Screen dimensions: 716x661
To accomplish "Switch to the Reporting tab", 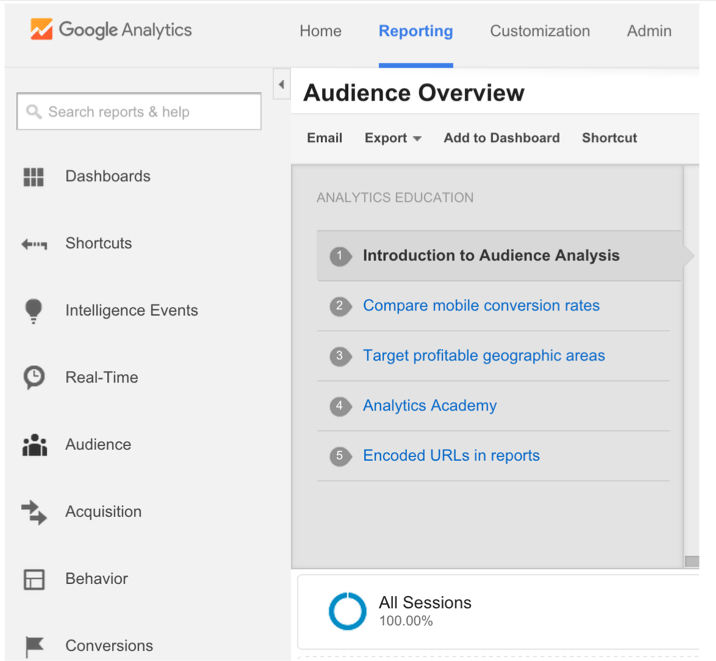I will coord(416,31).
